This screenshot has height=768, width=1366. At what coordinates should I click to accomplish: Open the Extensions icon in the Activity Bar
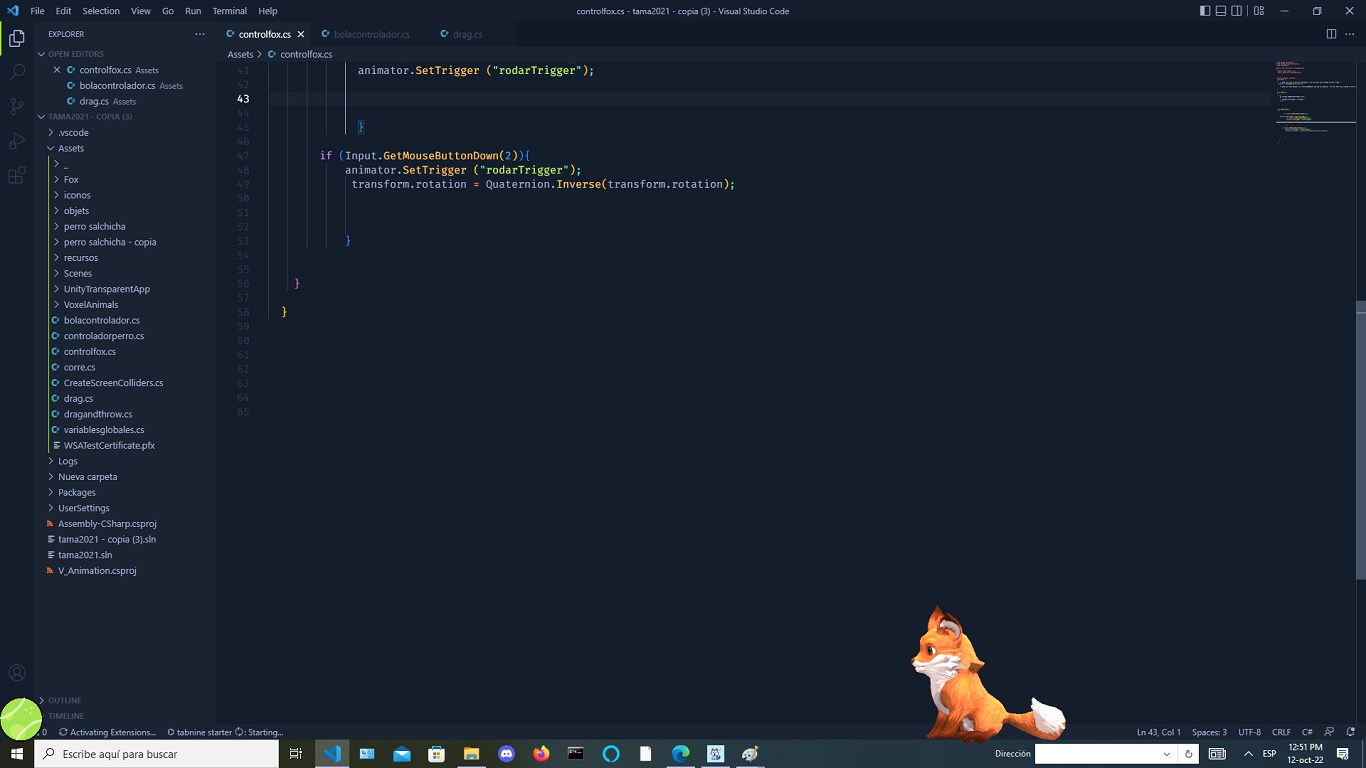(15, 175)
